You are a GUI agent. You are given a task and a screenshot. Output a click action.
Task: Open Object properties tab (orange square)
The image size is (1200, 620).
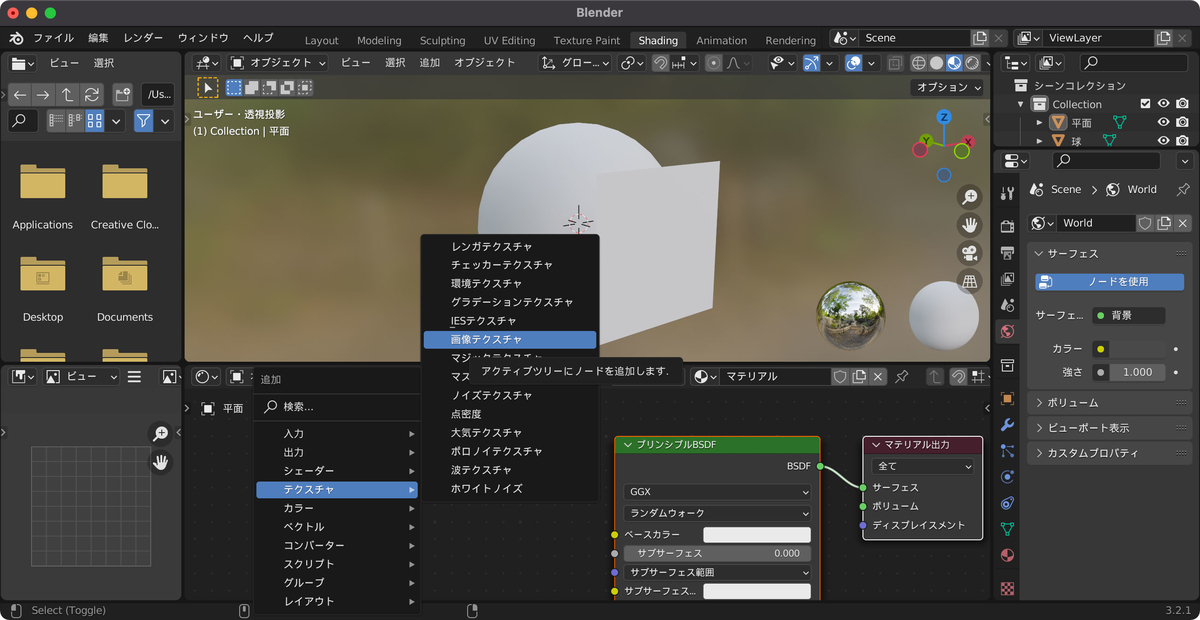coord(1007,398)
